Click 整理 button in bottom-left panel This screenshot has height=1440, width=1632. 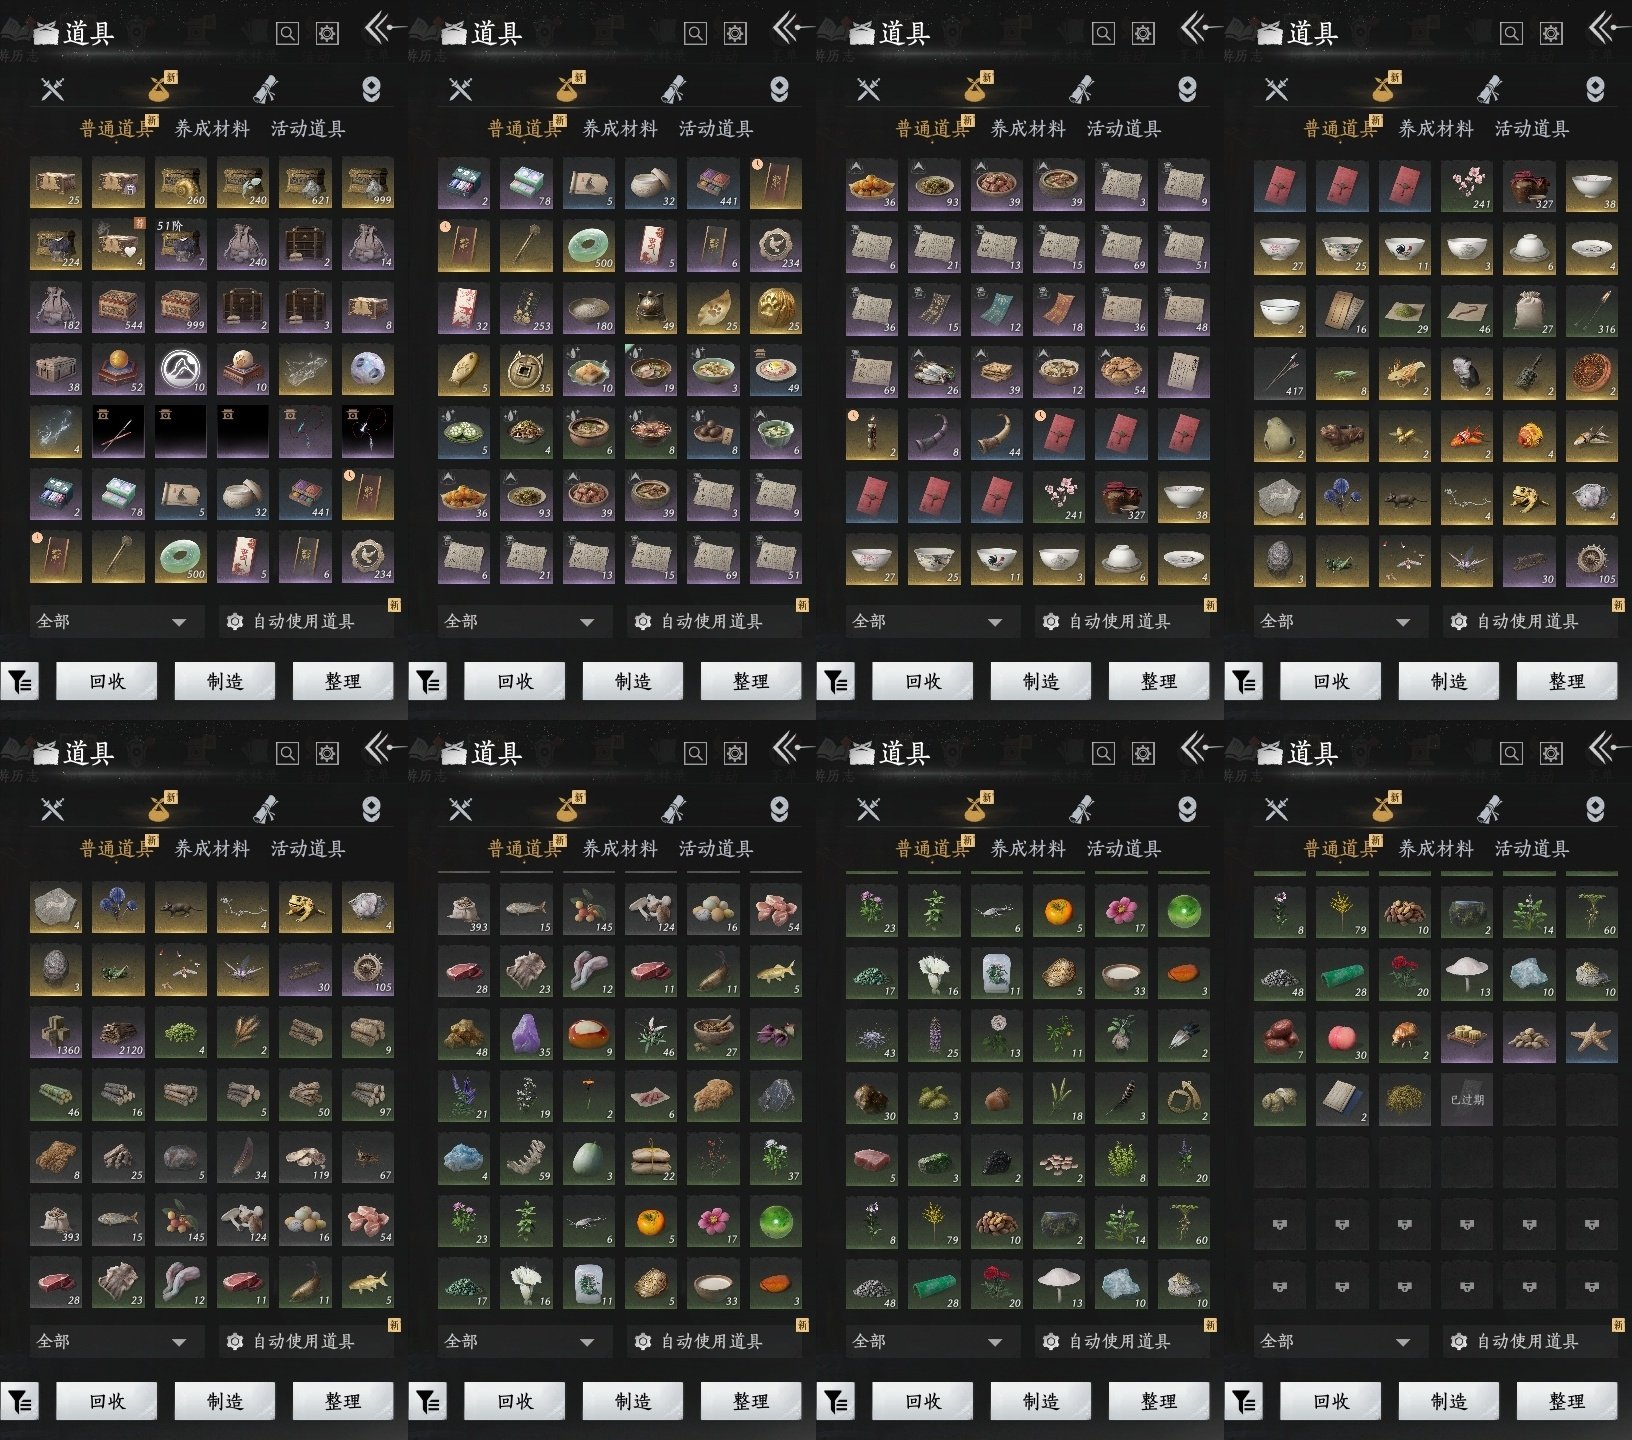coord(343,1401)
